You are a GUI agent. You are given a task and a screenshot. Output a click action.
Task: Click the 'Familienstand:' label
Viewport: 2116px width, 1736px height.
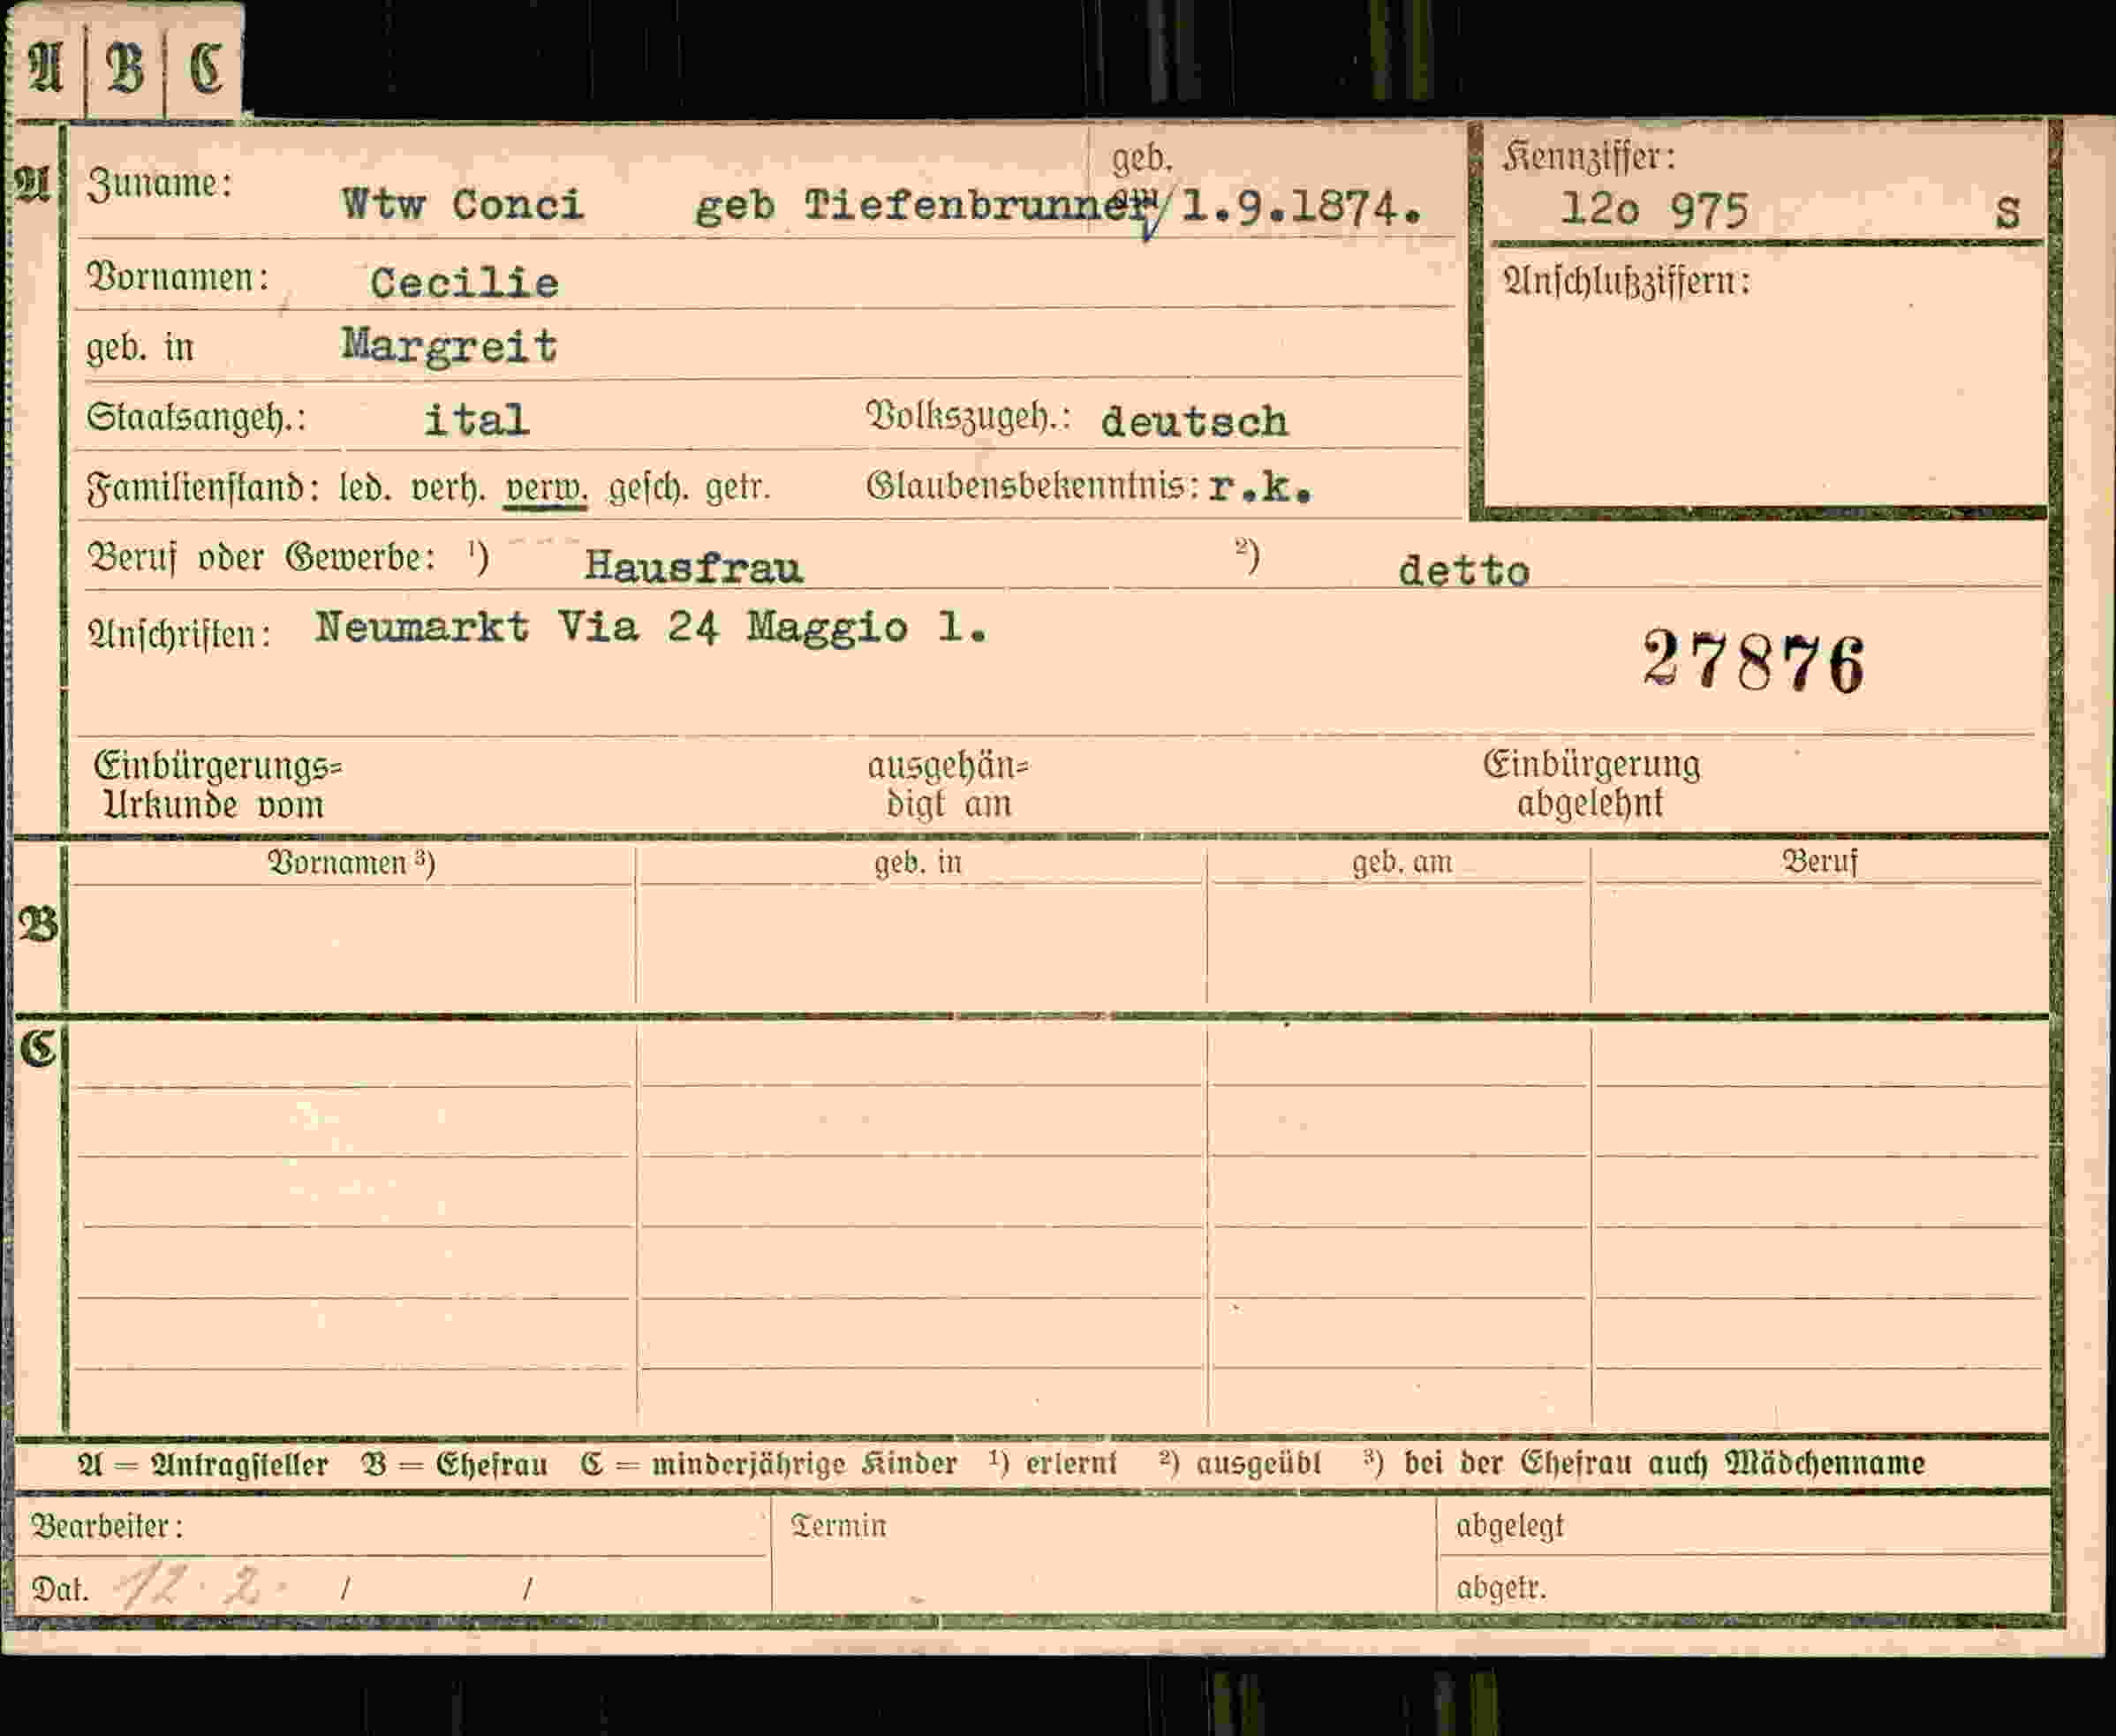tap(203, 489)
